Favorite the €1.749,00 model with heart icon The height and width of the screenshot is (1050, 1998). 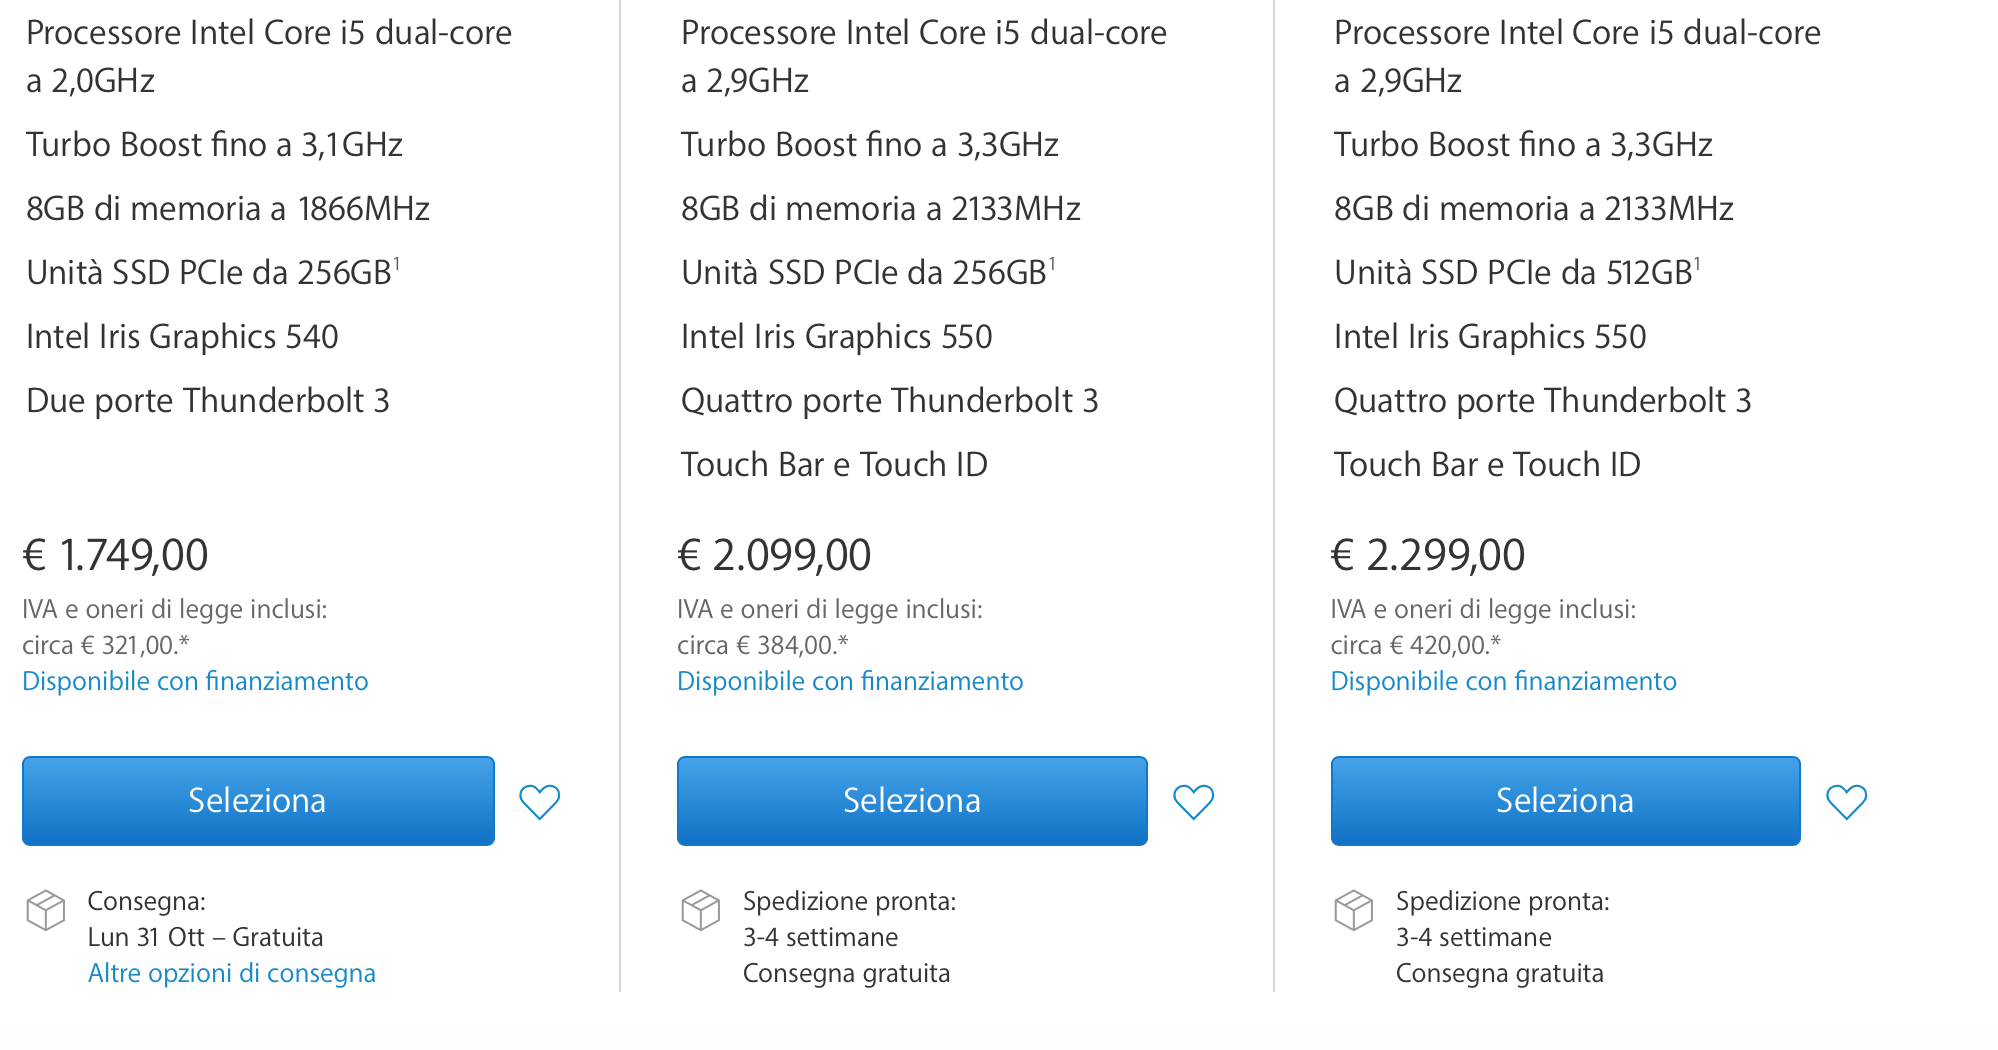(x=539, y=801)
